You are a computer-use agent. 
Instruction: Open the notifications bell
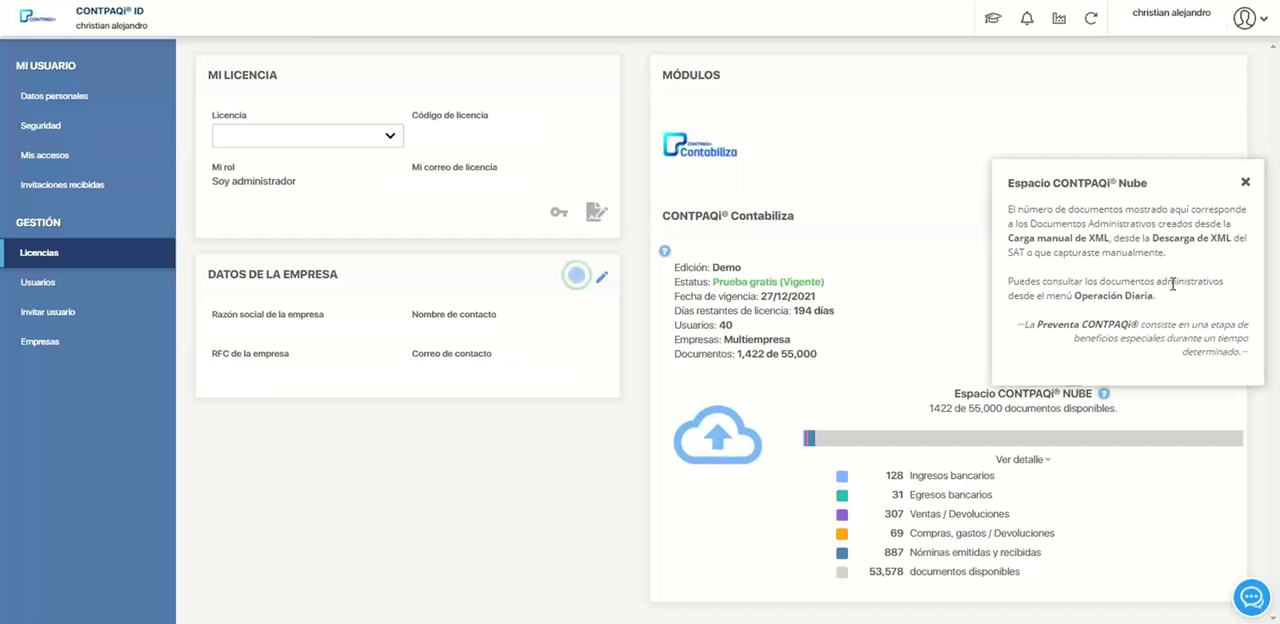[x=1026, y=18]
